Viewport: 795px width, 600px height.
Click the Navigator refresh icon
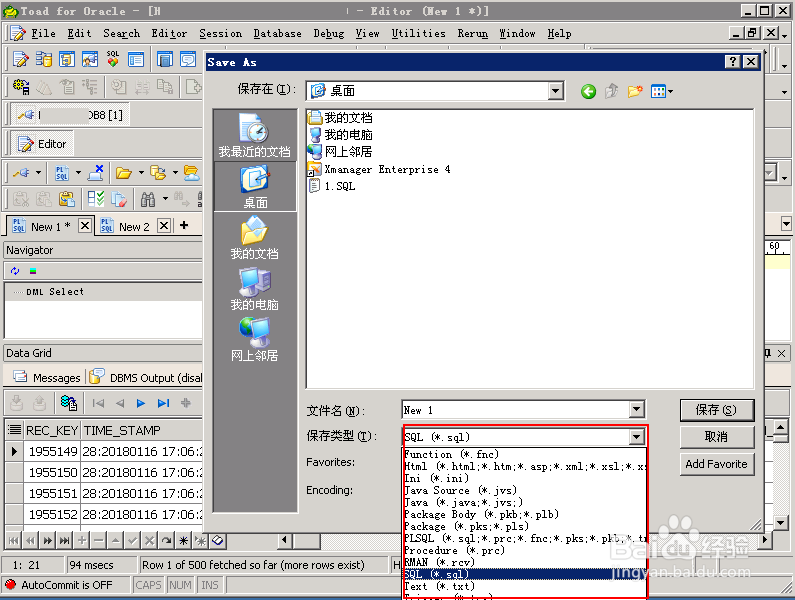point(15,271)
